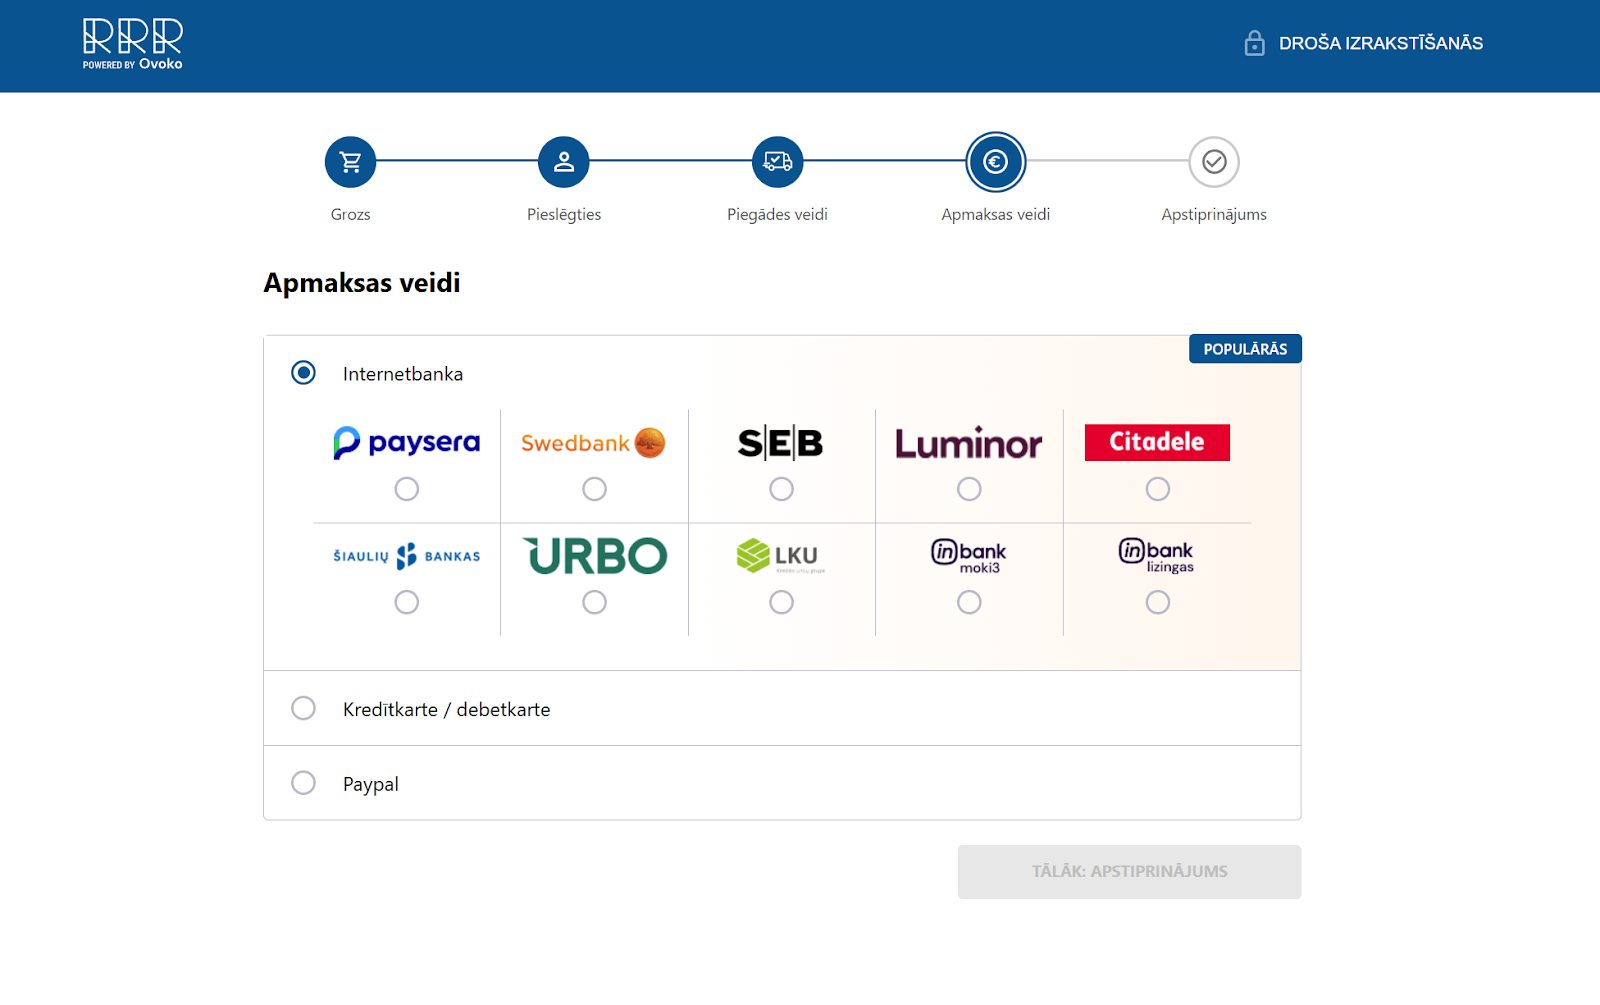
Task: Click the Citadele logo
Action: (x=1157, y=442)
